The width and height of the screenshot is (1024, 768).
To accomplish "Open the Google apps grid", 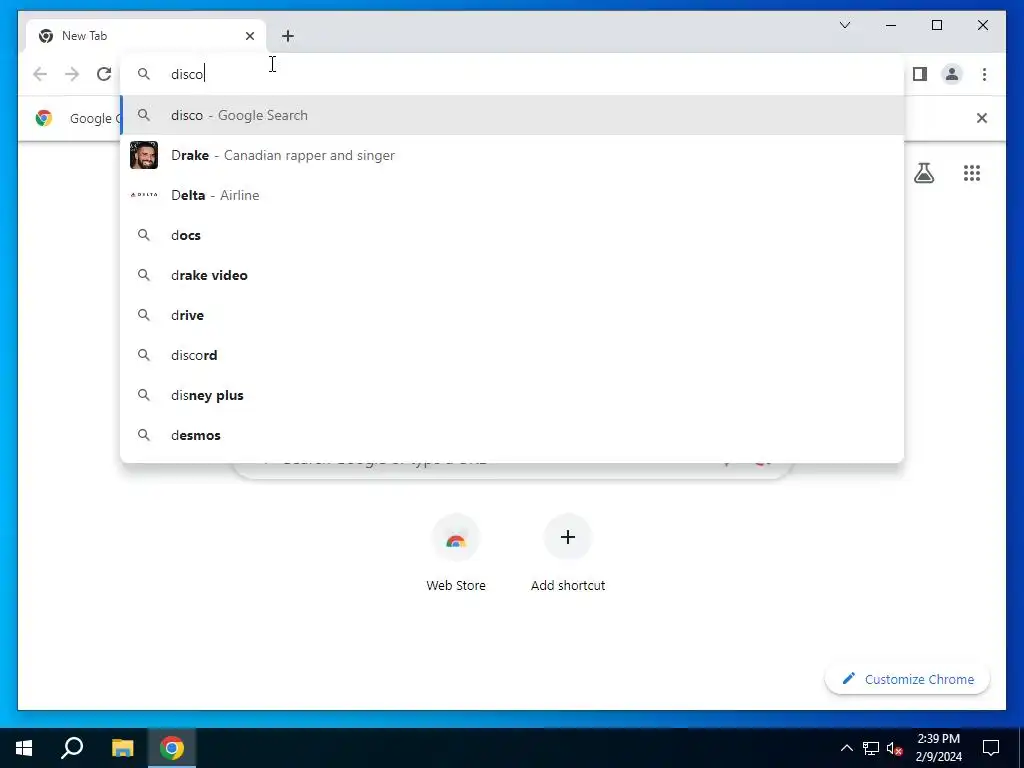I will [972, 173].
